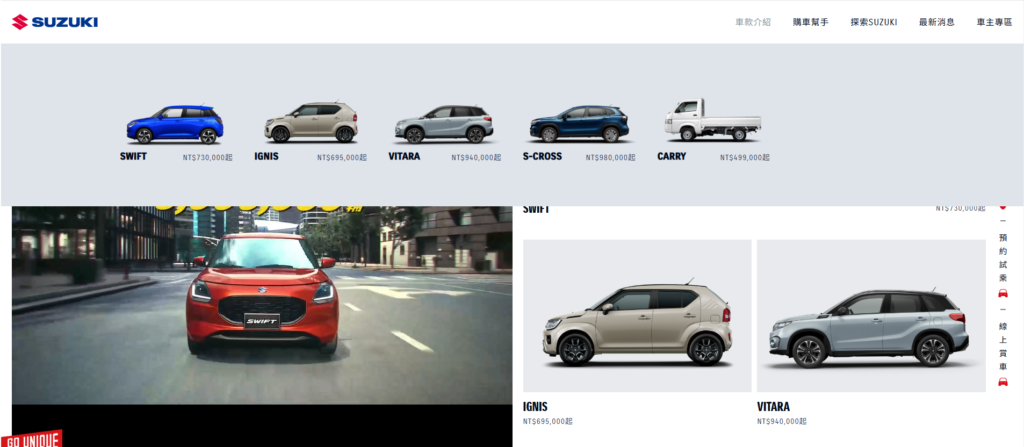
Task: Click the NT$940,000起 price beside VITARA in the dropdown
Action: [476, 157]
